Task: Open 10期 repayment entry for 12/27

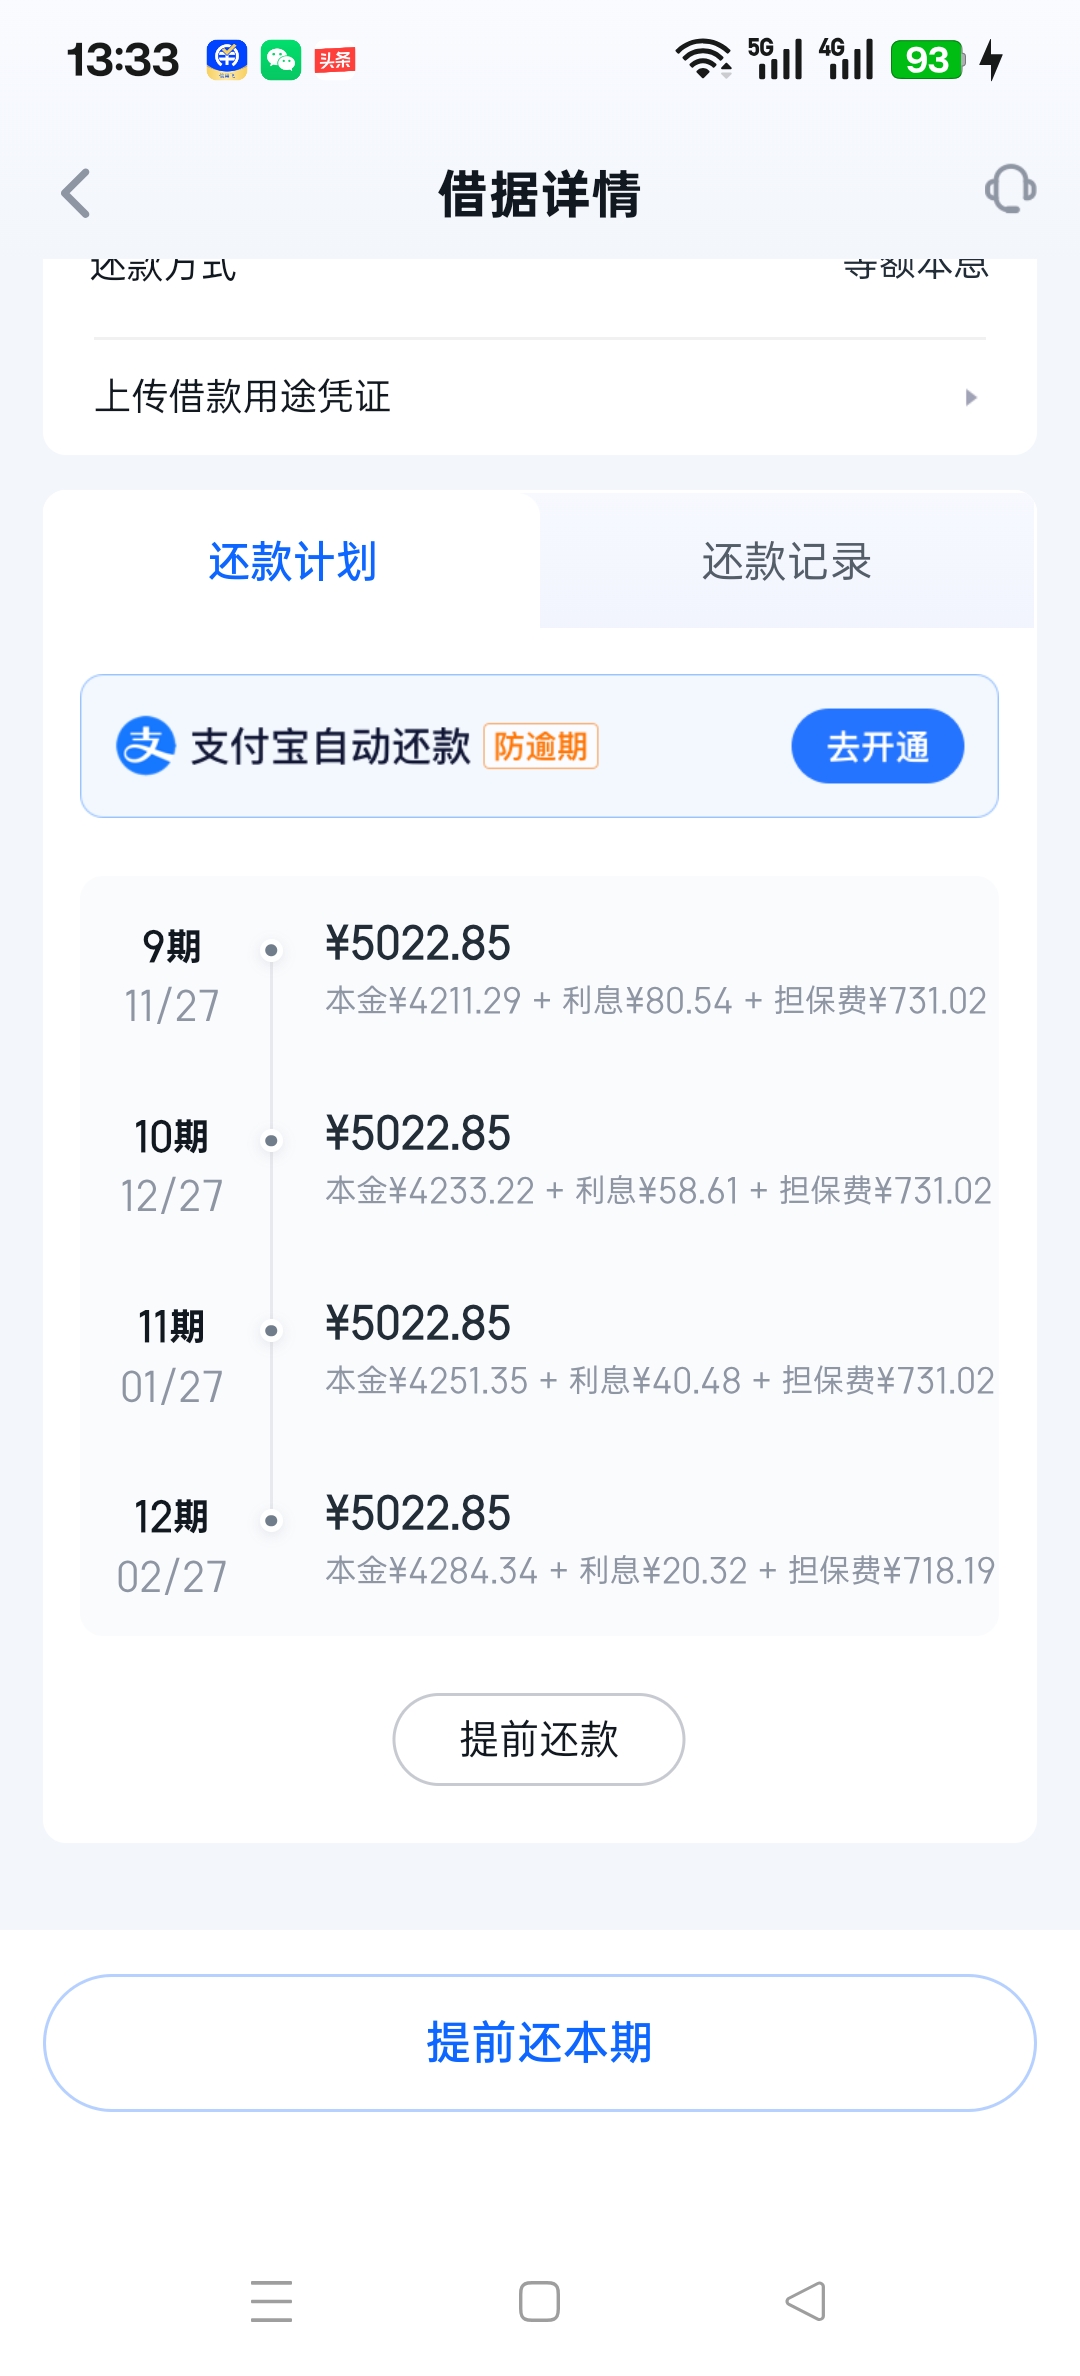Action: (540, 1161)
